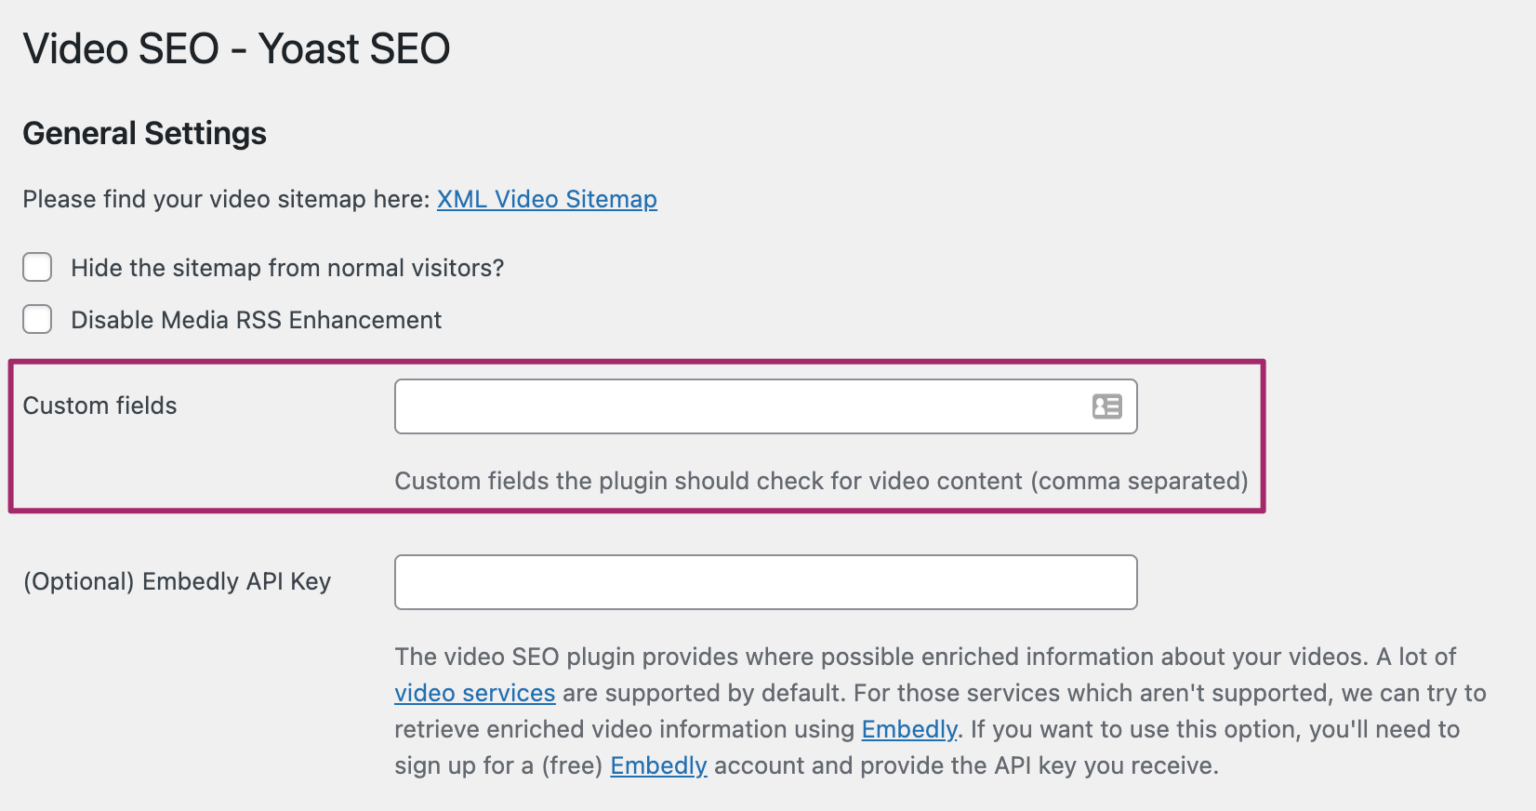Click the "Video SEO - Yoast SEO" page title
Viewport: 1536px width, 811px height.
pyautogui.click(x=236, y=48)
